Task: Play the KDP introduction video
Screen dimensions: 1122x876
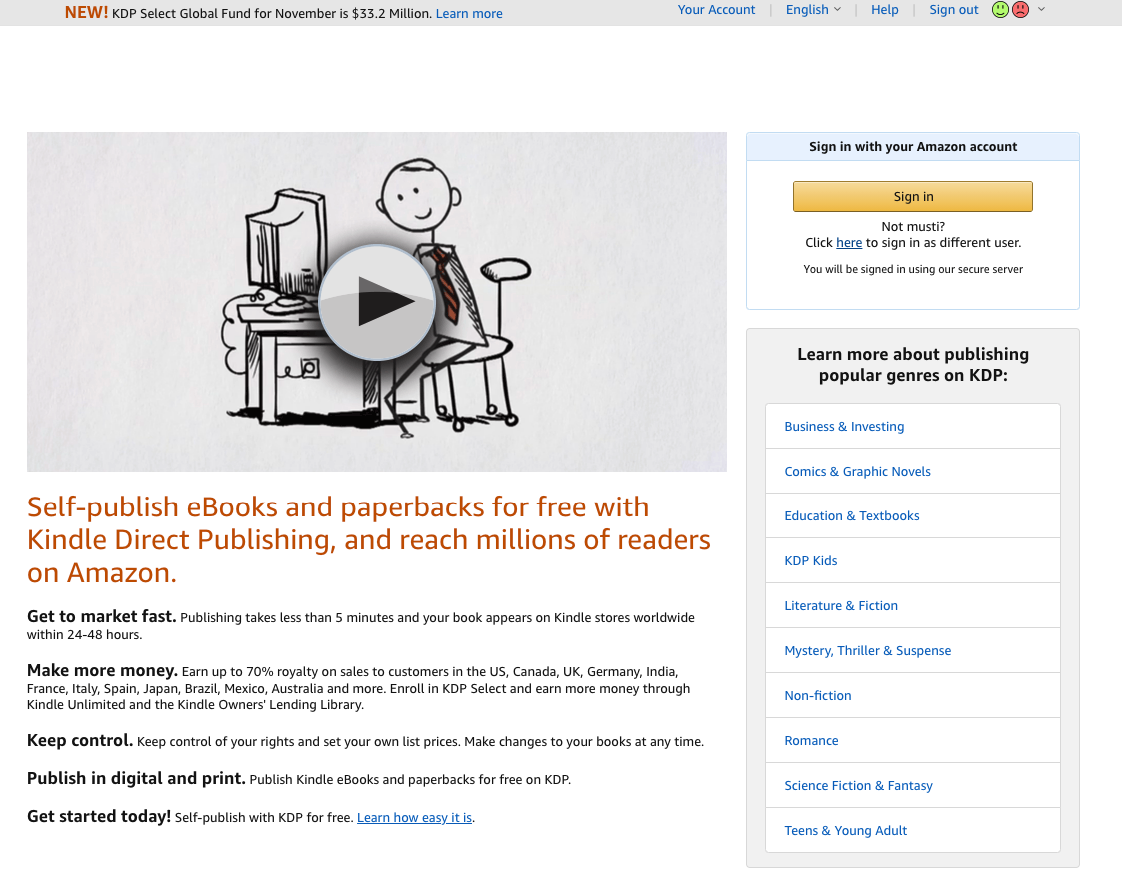Action: tap(376, 303)
